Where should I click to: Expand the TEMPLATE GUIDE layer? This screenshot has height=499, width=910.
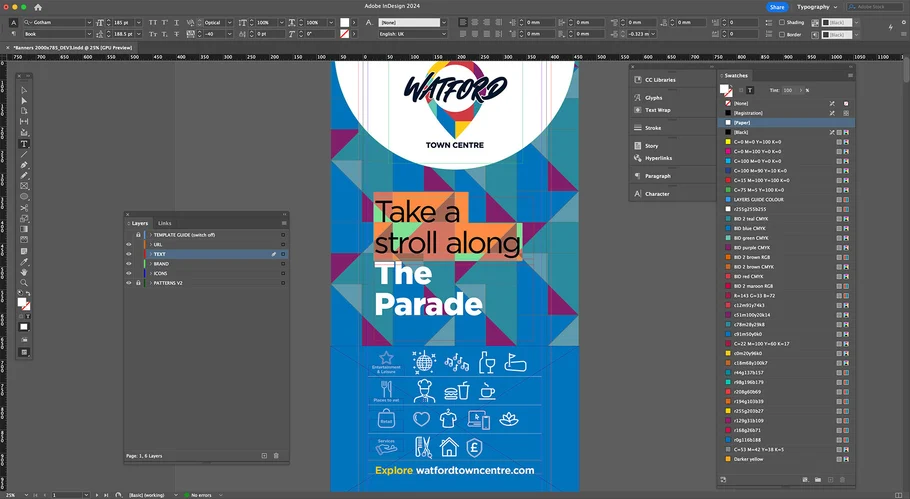[x=151, y=235]
